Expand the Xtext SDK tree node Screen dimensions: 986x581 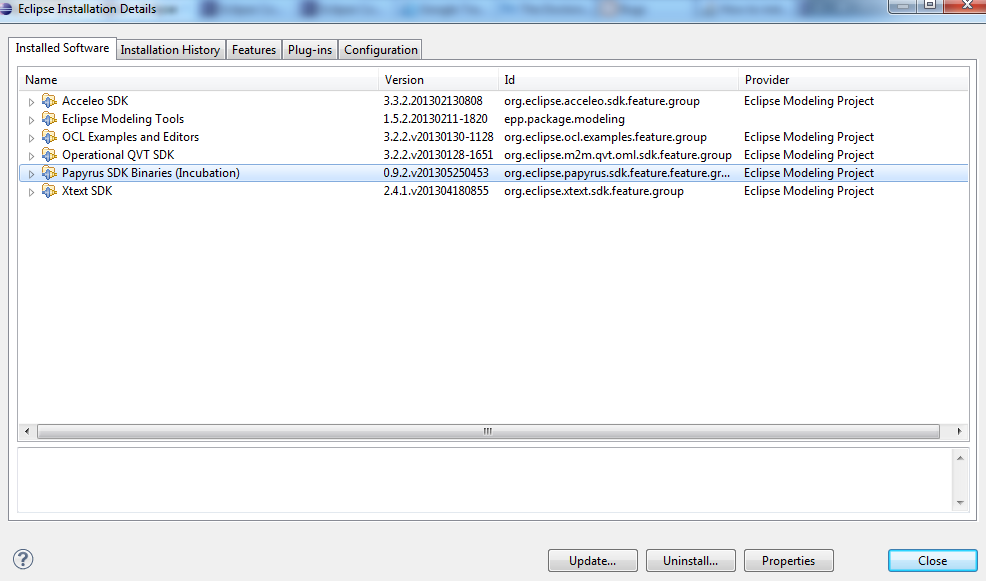tap(31, 192)
